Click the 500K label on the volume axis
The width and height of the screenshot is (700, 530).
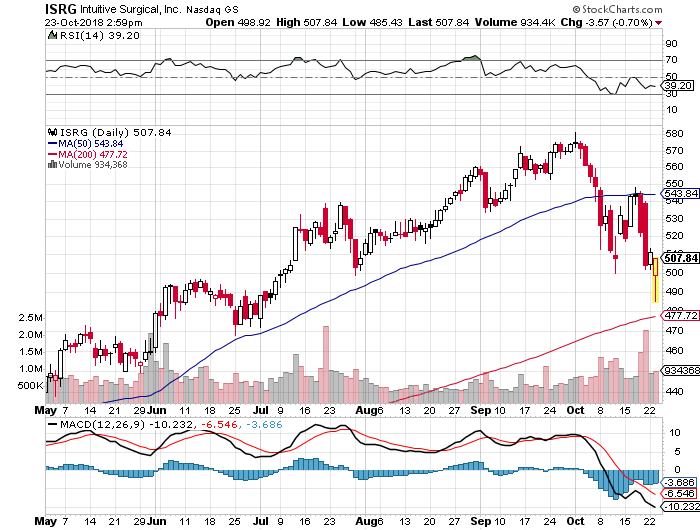click(x=30, y=385)
